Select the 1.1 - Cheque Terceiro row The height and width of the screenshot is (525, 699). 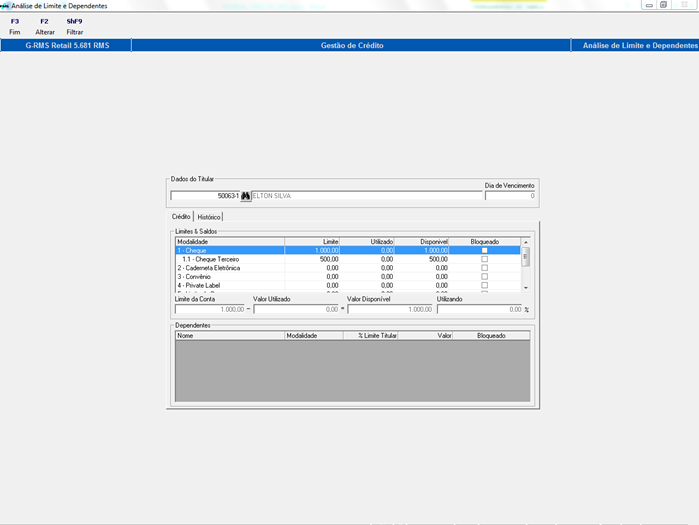(x=348, y=259)
